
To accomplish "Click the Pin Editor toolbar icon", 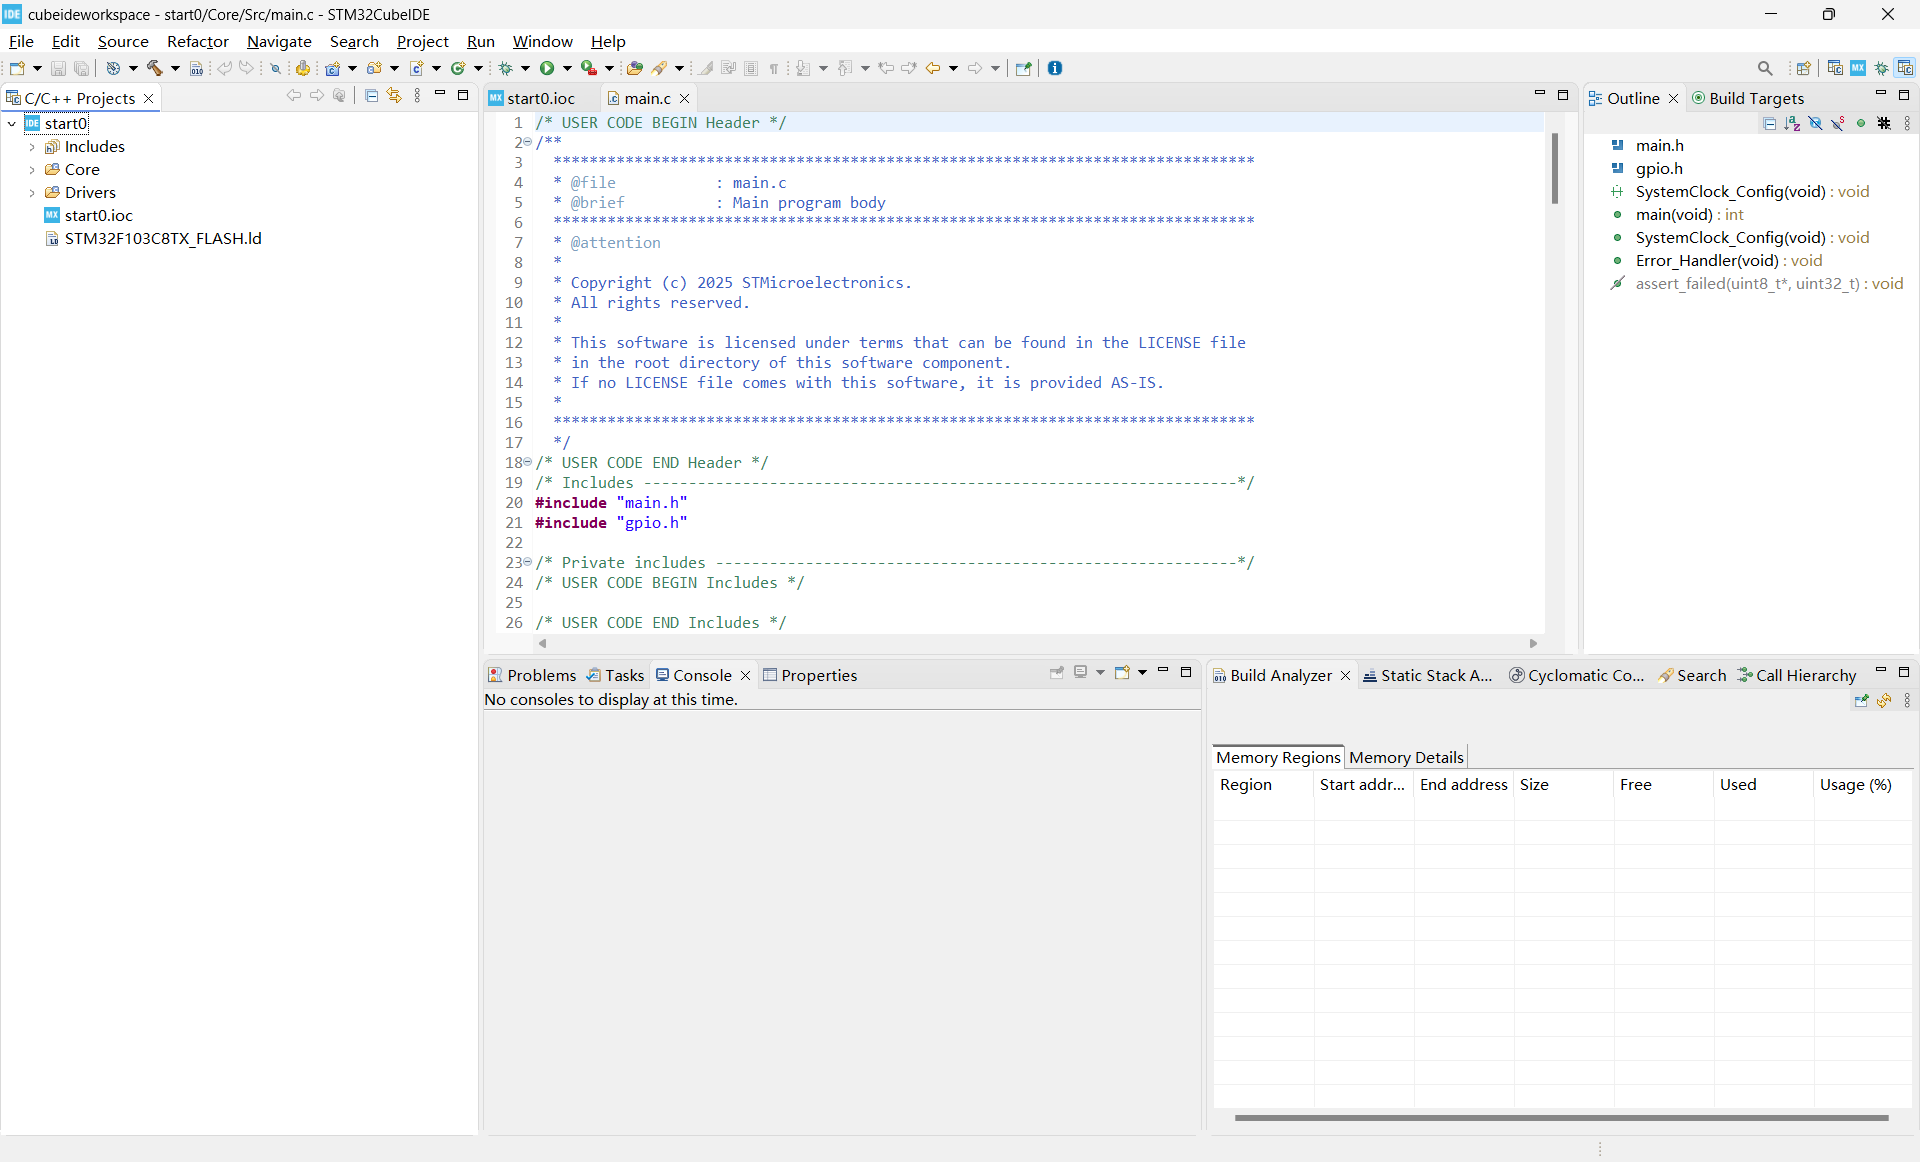I will (x=1023, y=68).
